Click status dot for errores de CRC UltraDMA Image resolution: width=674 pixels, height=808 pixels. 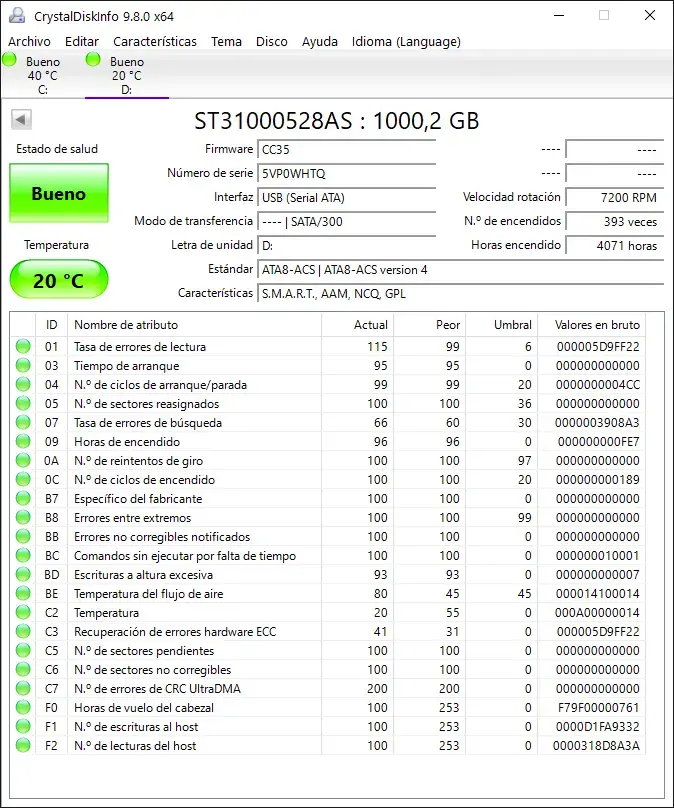[x=23, y=688]
